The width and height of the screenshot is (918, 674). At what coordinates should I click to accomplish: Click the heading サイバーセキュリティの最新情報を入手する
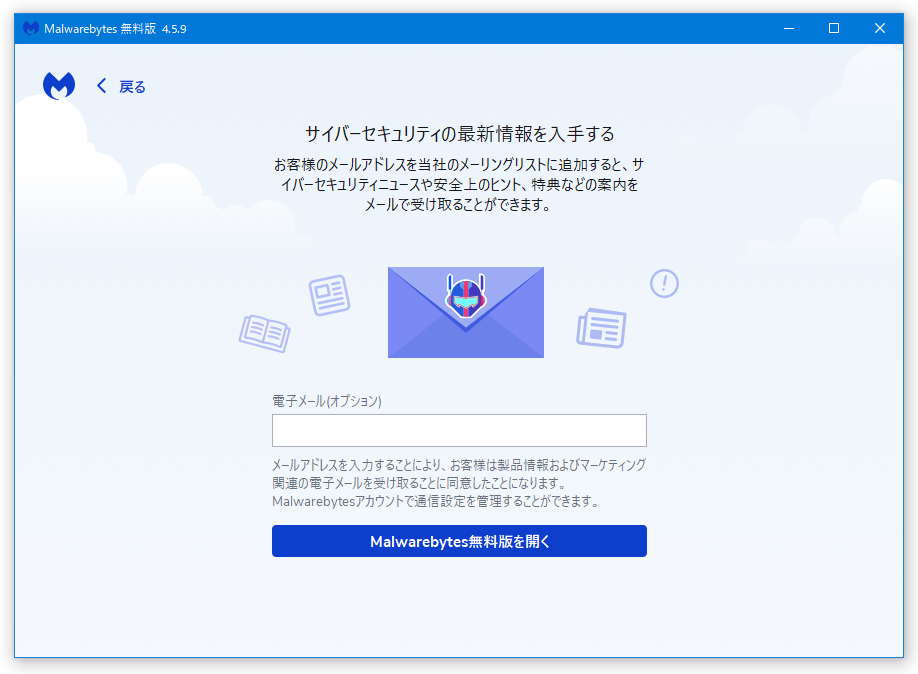tap(460, 134)
